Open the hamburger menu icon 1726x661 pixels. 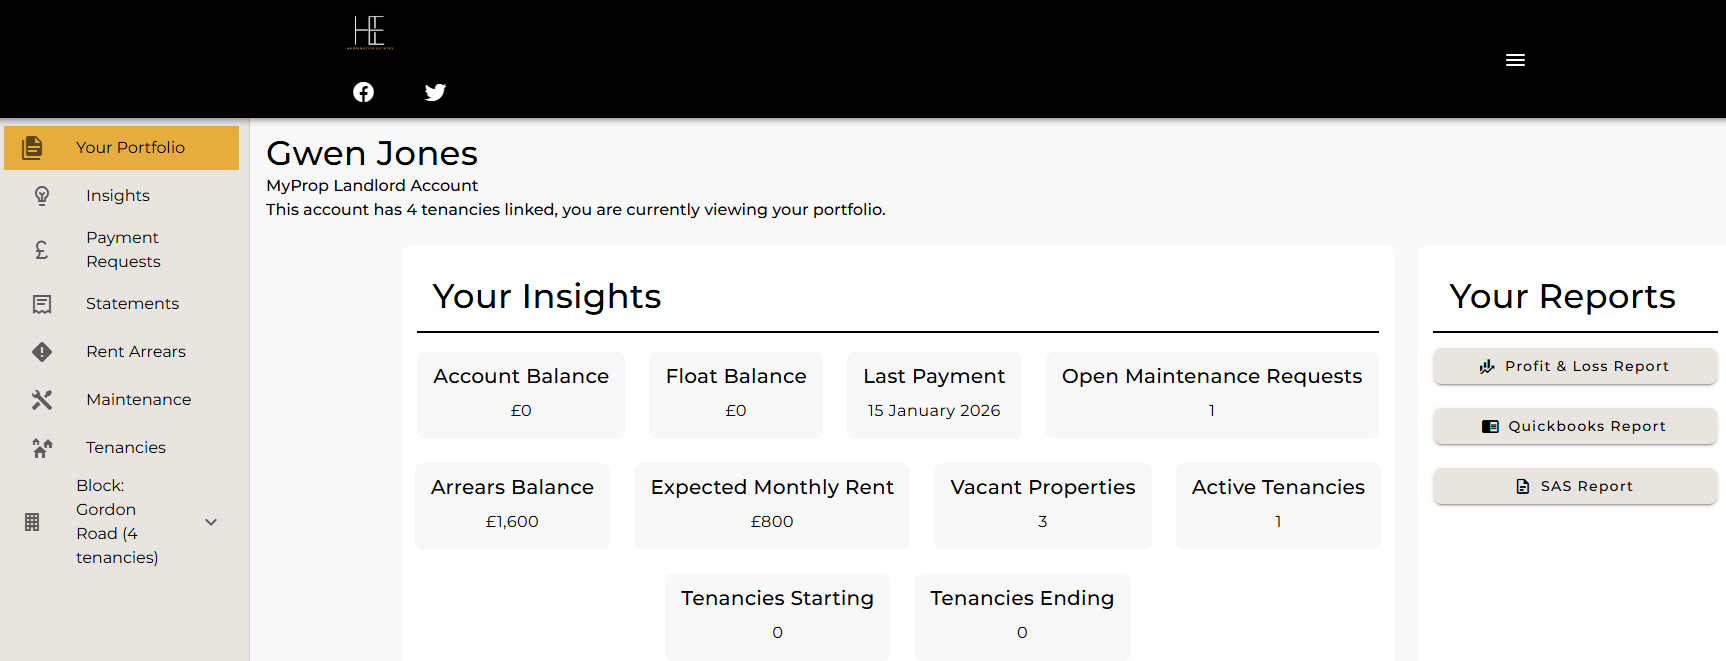point(1515,60)
